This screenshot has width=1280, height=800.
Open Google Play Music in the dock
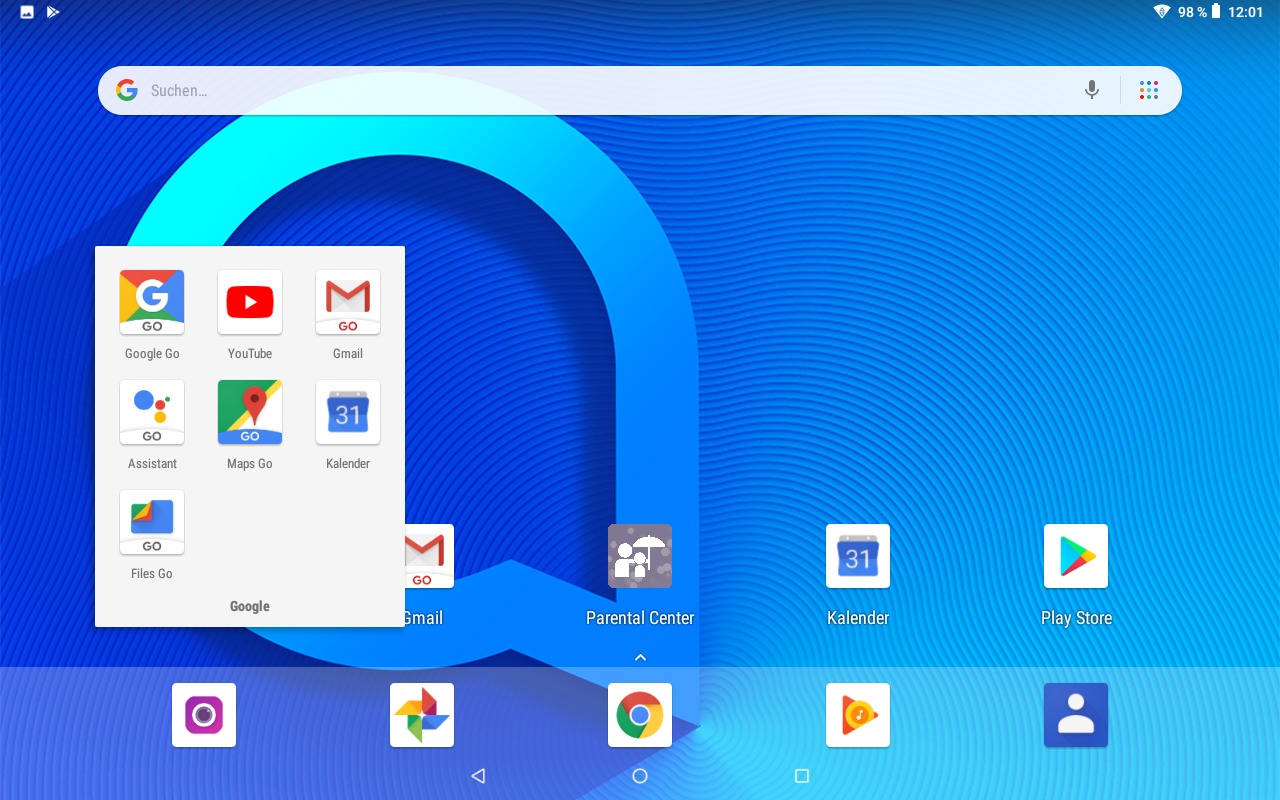point(858,715)
